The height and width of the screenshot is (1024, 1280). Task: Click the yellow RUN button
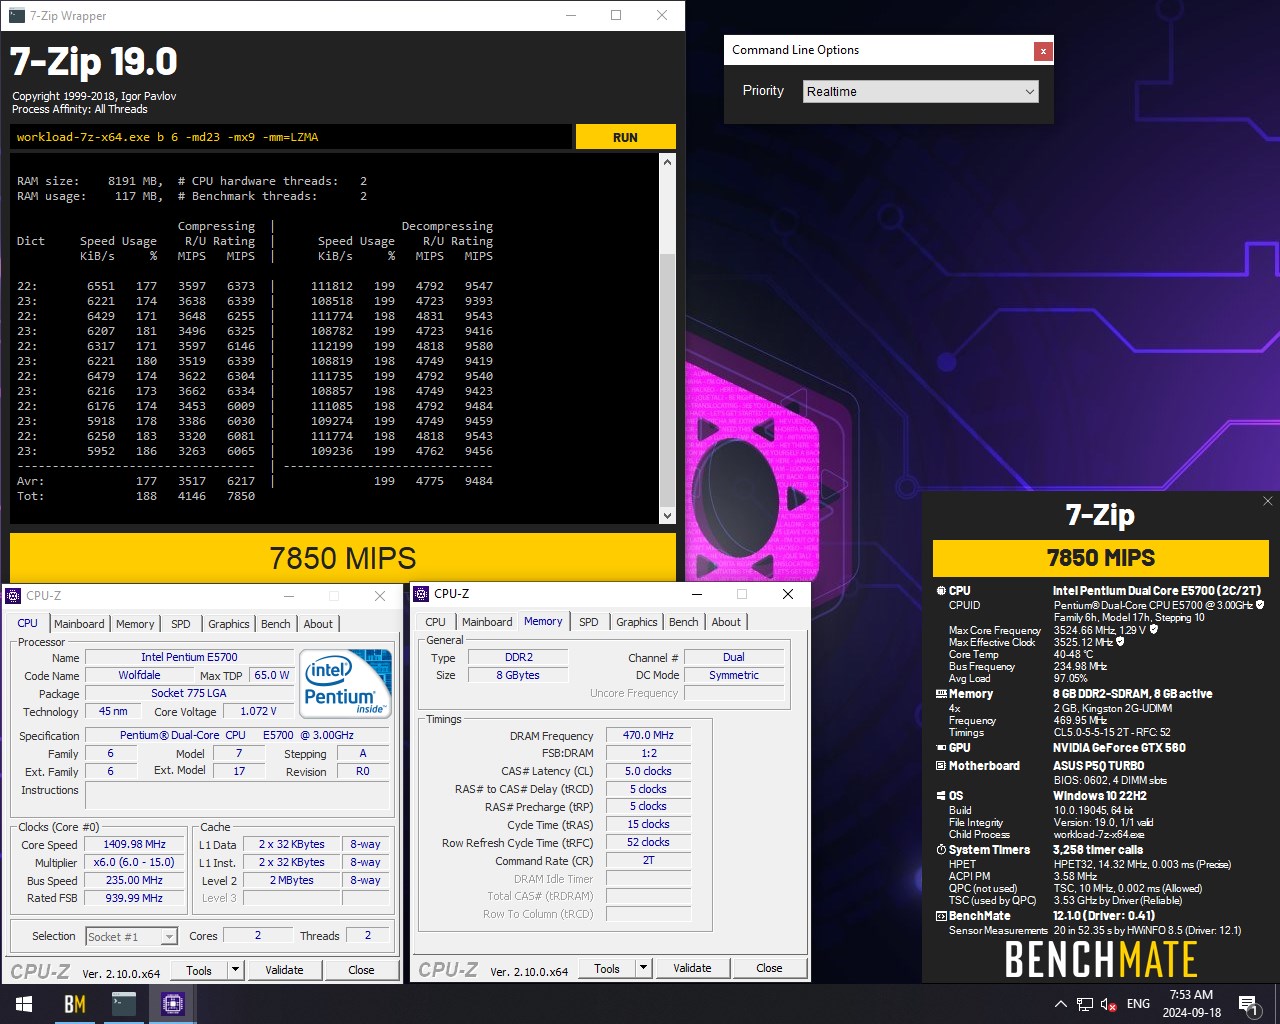625,137
